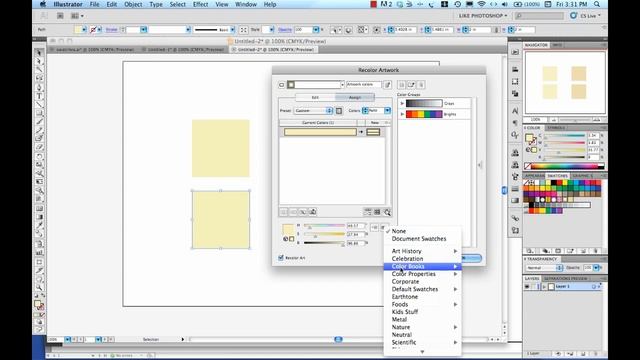Expand the Brights color group
The image size is (640, 360).
click(x=402, y=114)
